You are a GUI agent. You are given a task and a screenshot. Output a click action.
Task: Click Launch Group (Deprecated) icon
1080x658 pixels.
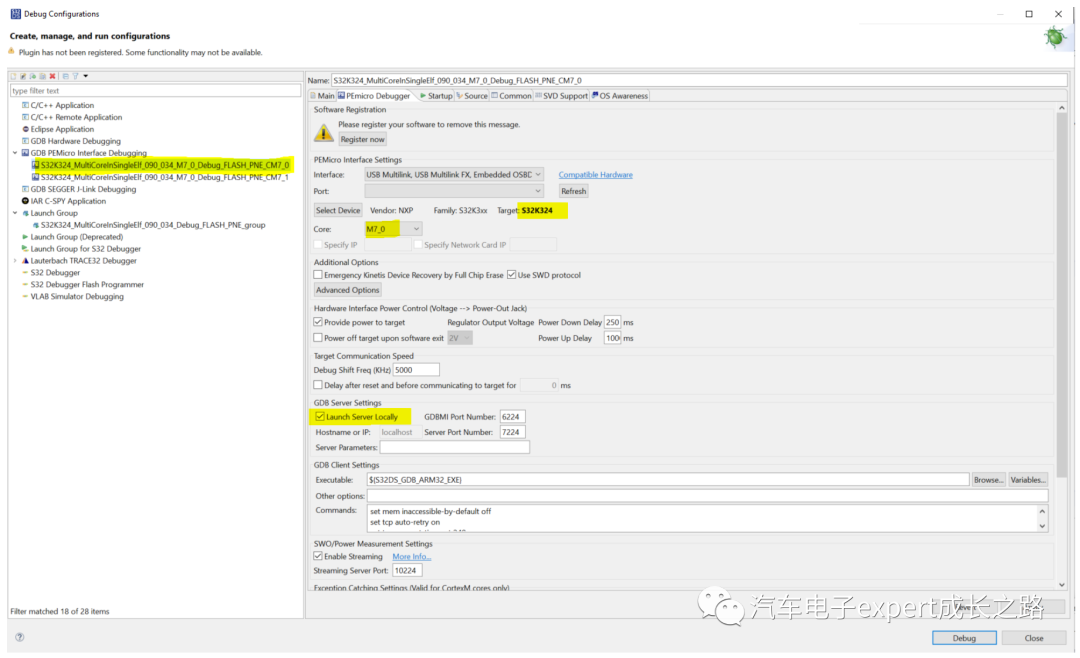(25, 237)
